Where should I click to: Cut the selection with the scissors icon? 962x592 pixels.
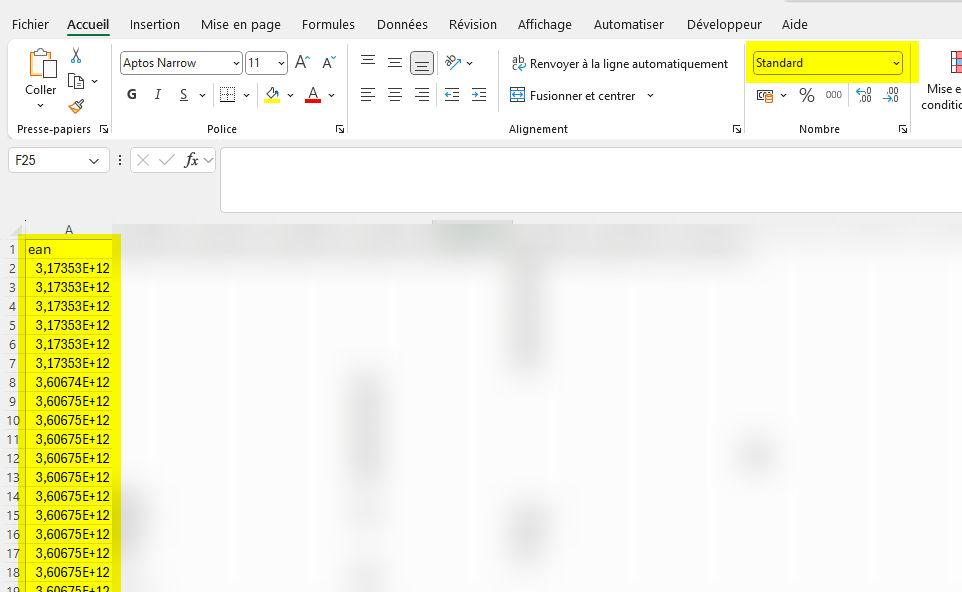tap(75, 53)
